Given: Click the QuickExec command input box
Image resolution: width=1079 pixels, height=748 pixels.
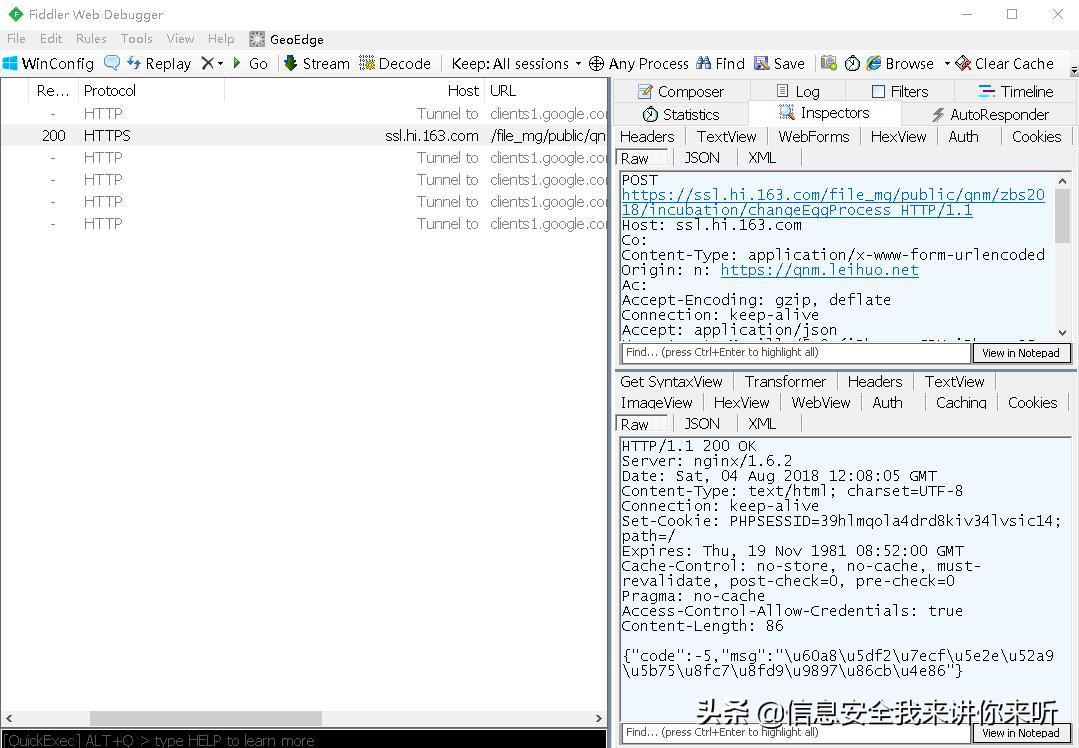Looking at the screenshot, I should 300,740.
